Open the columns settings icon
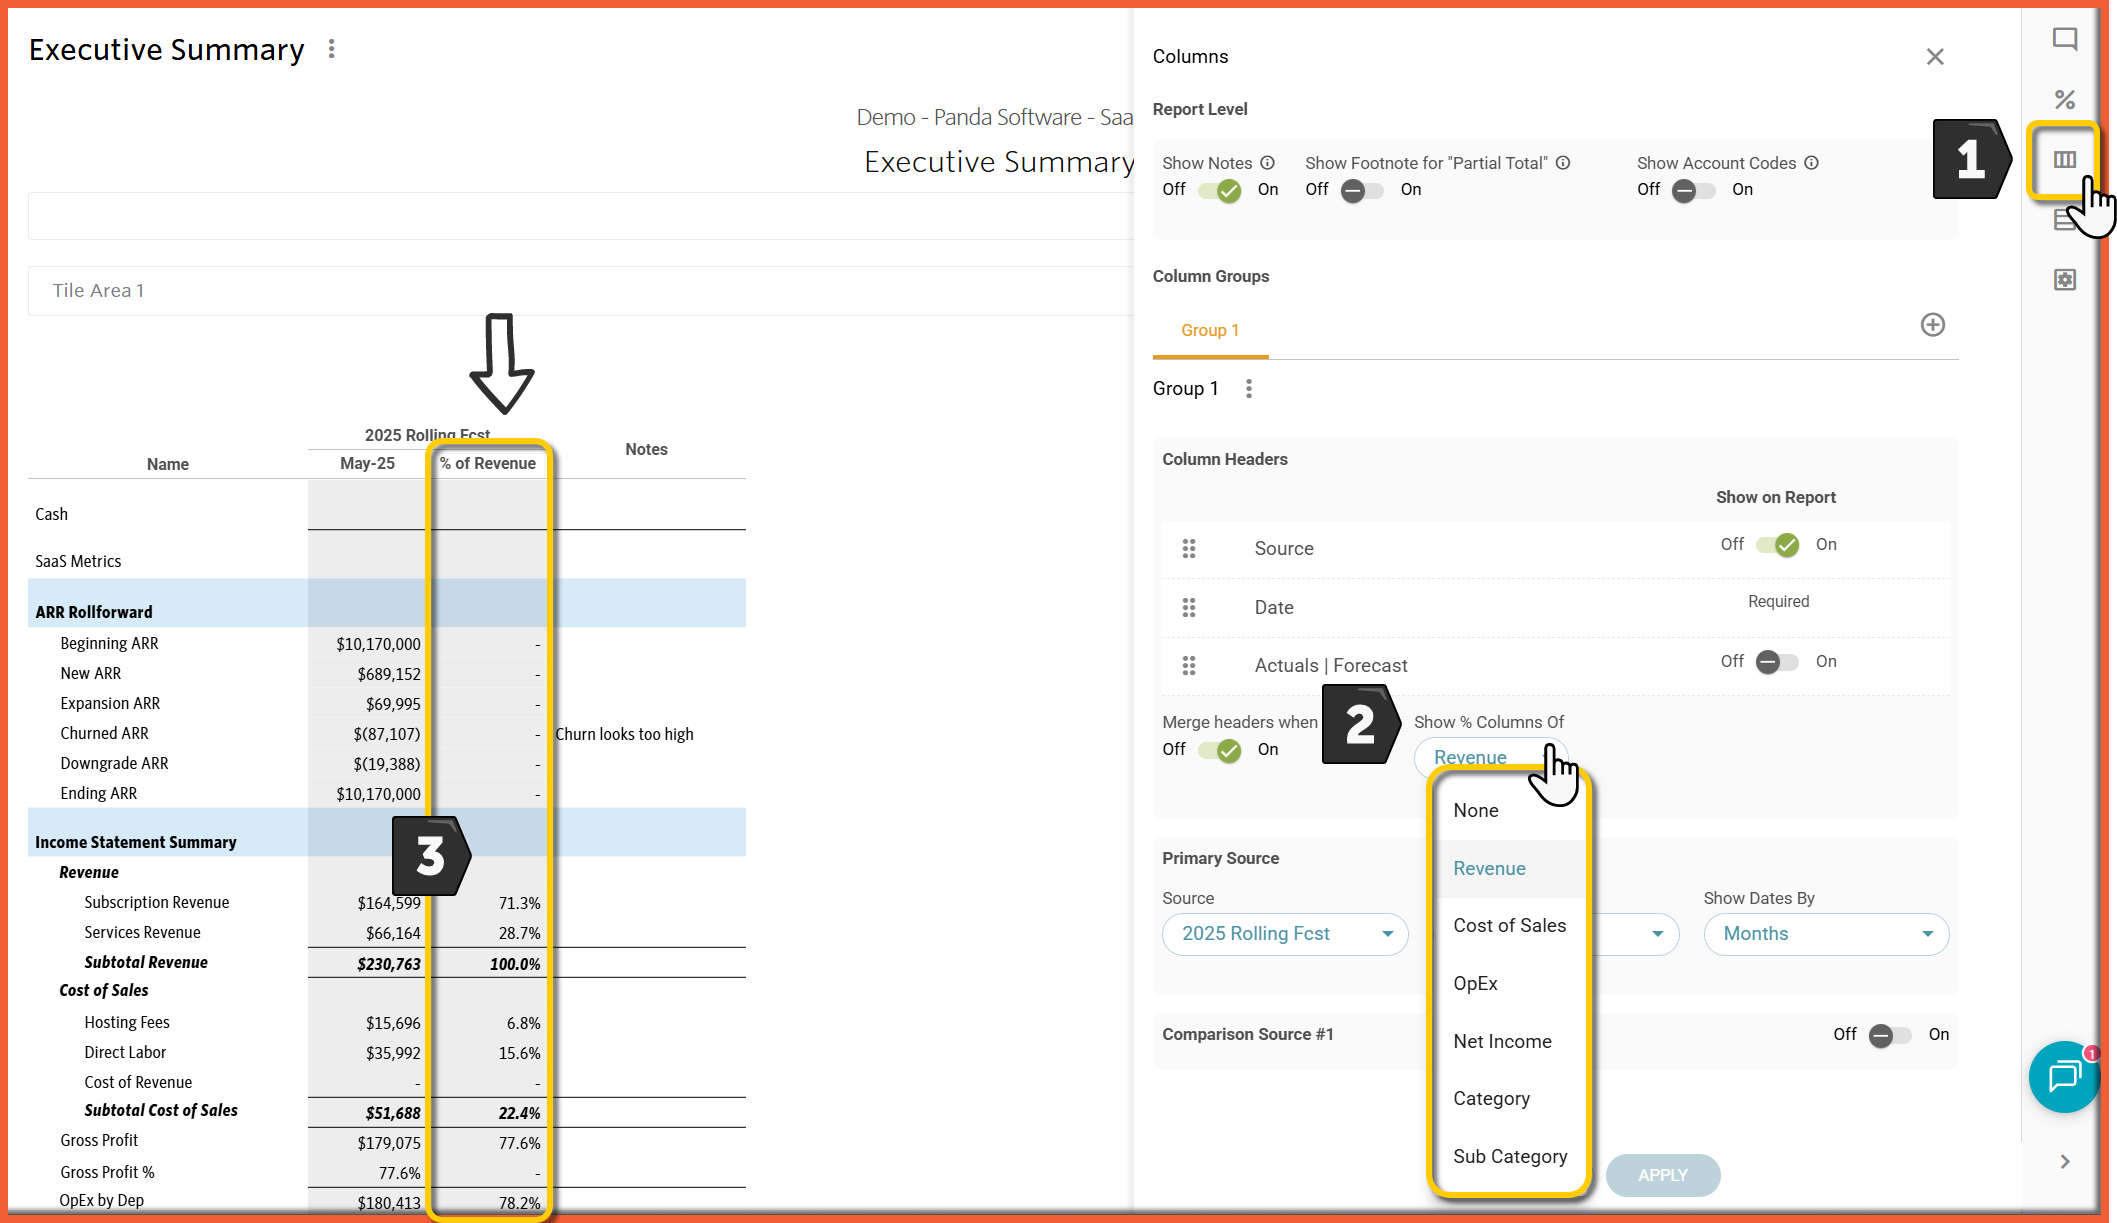 (x=2064, y=160)
